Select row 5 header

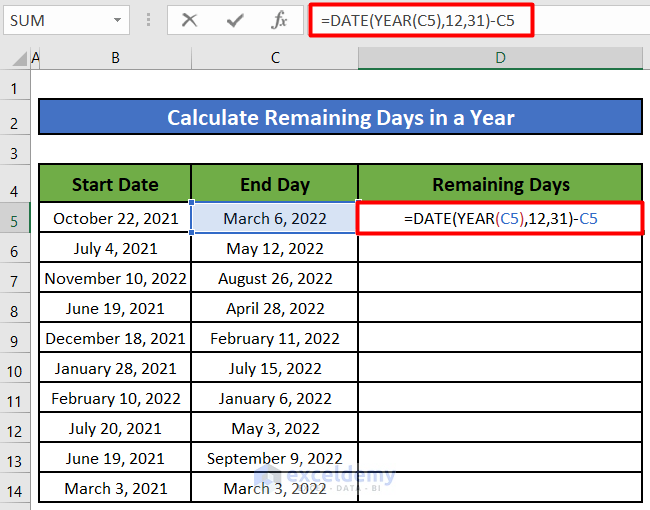(15, 219)
